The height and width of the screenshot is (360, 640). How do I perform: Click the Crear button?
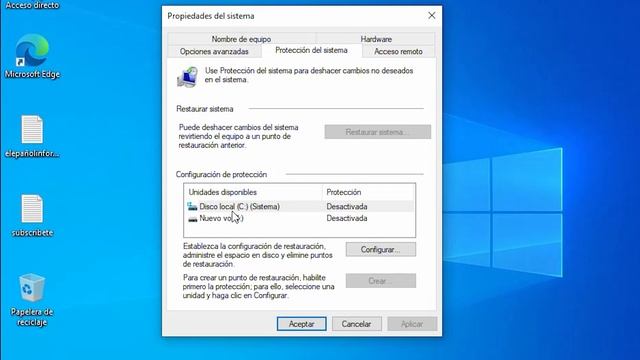click(x=381, y=281)
